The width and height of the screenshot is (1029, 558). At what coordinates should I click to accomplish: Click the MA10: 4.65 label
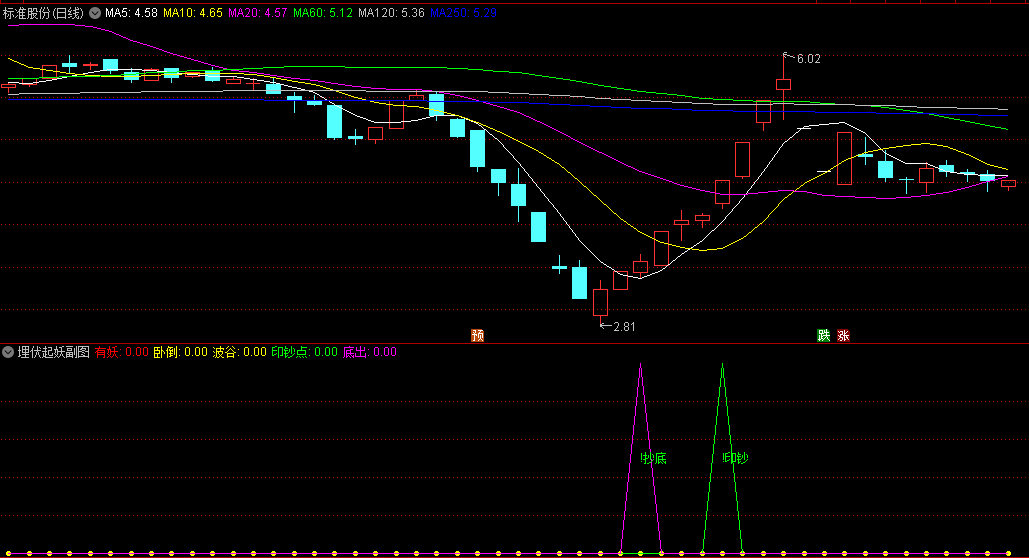193,13
